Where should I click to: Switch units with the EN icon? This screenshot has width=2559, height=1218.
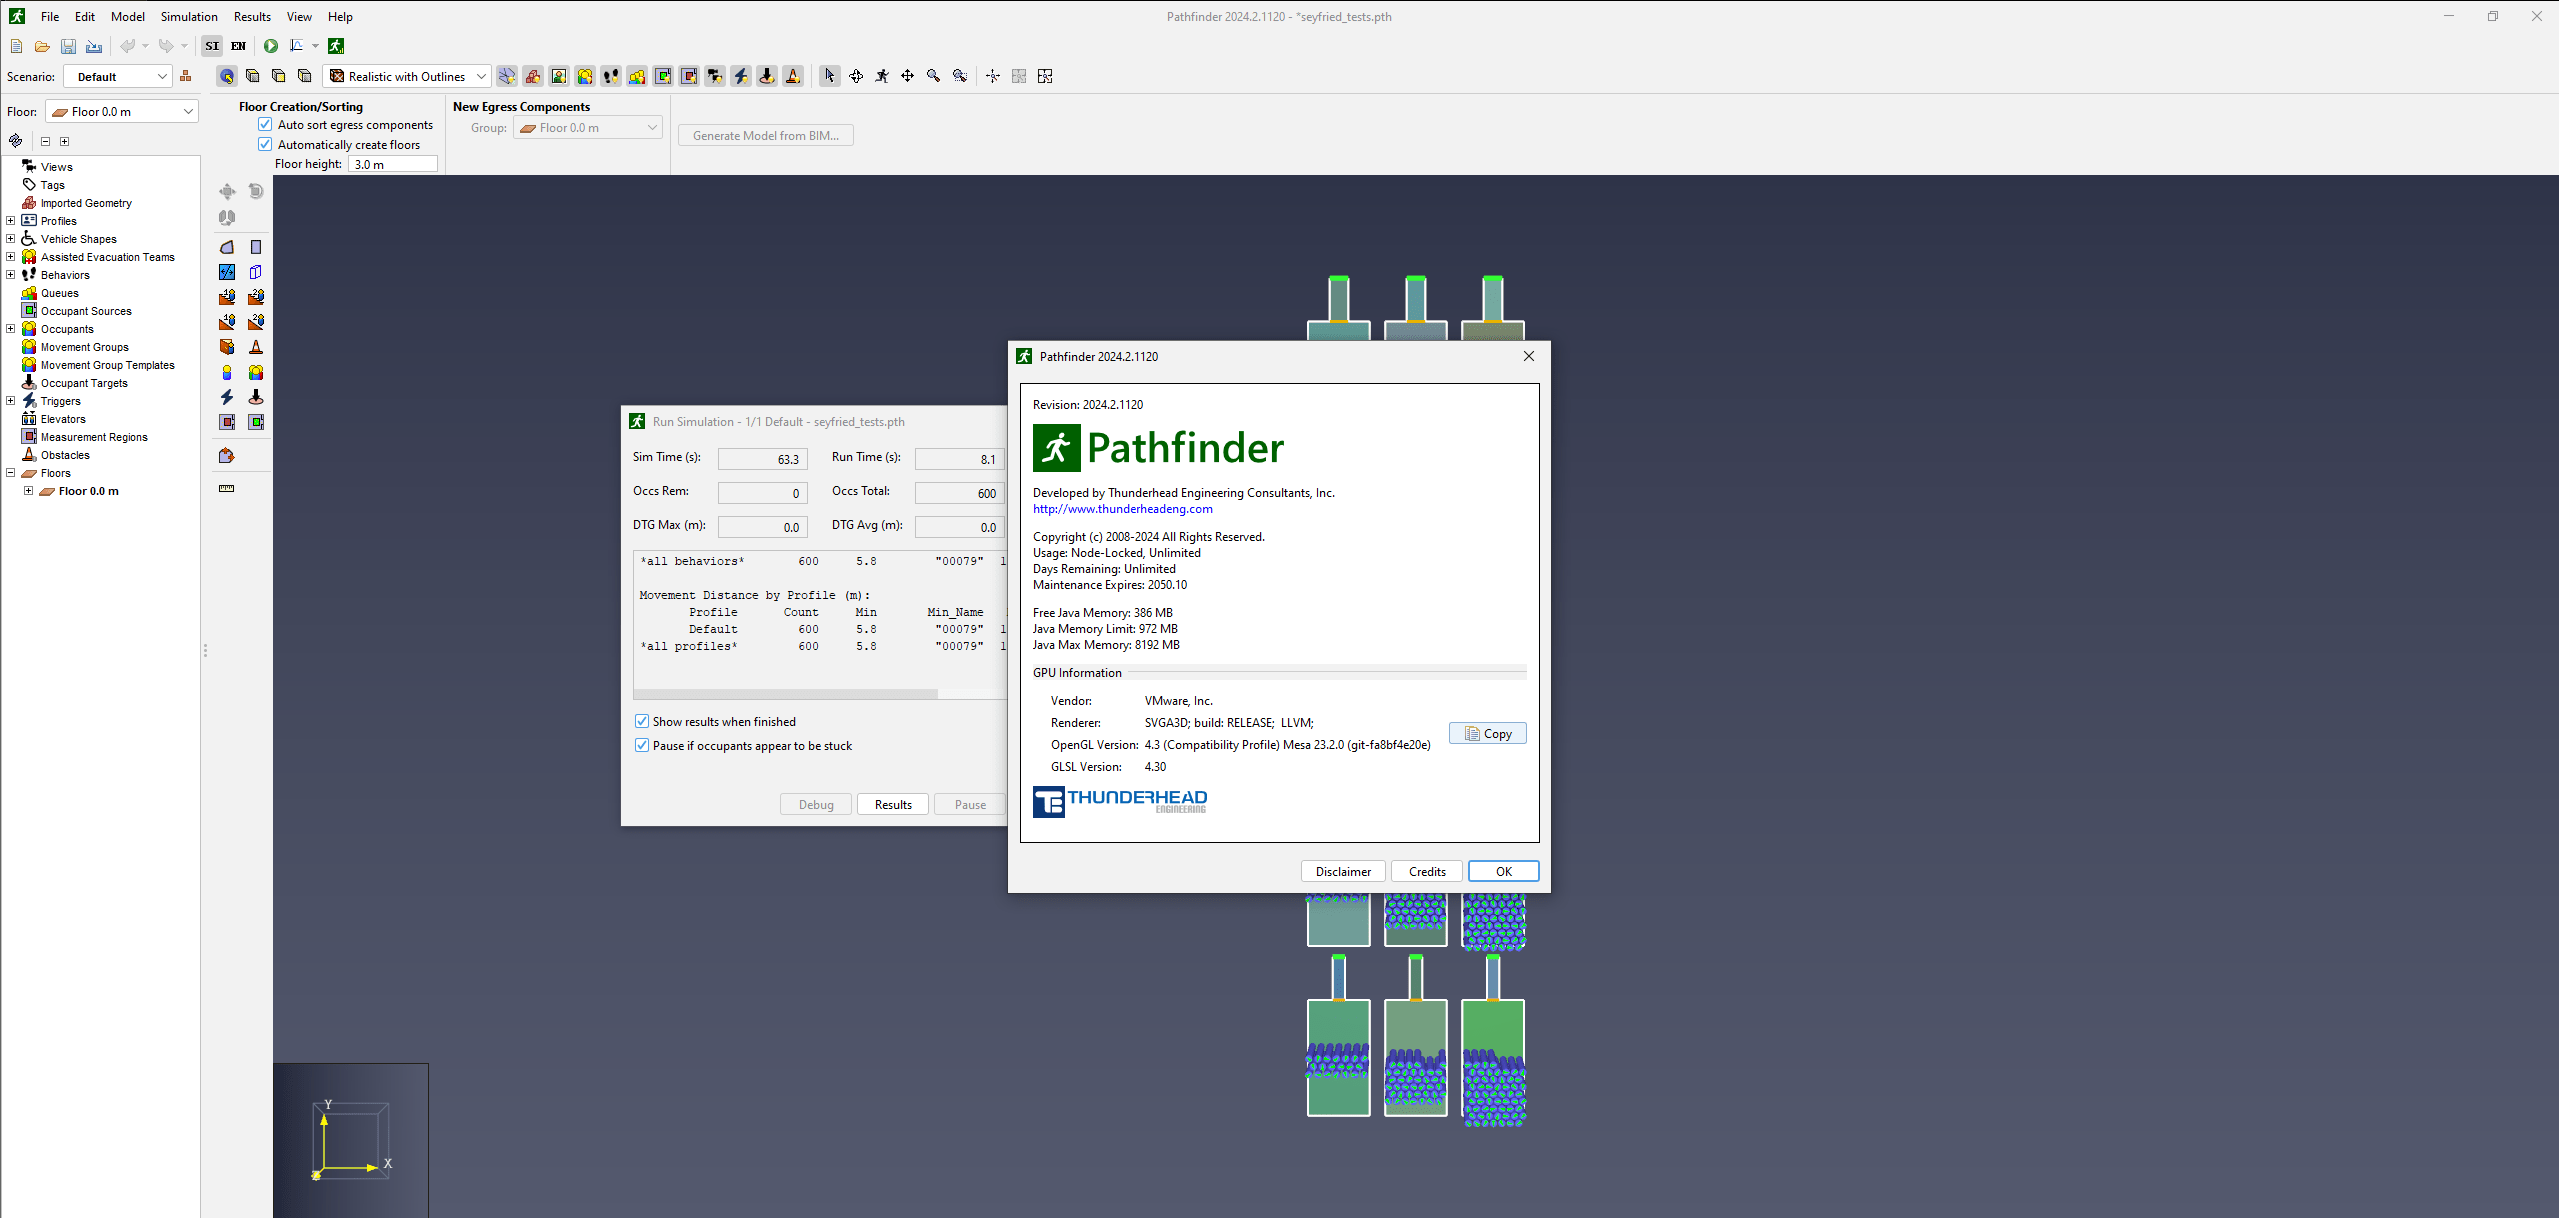(x=238, y=46)
